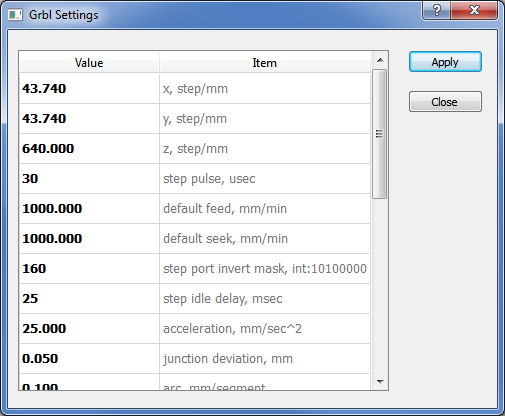The image size is (505, 416).
Task: Click the scrollbar down arrow
Action: [380, 382]
